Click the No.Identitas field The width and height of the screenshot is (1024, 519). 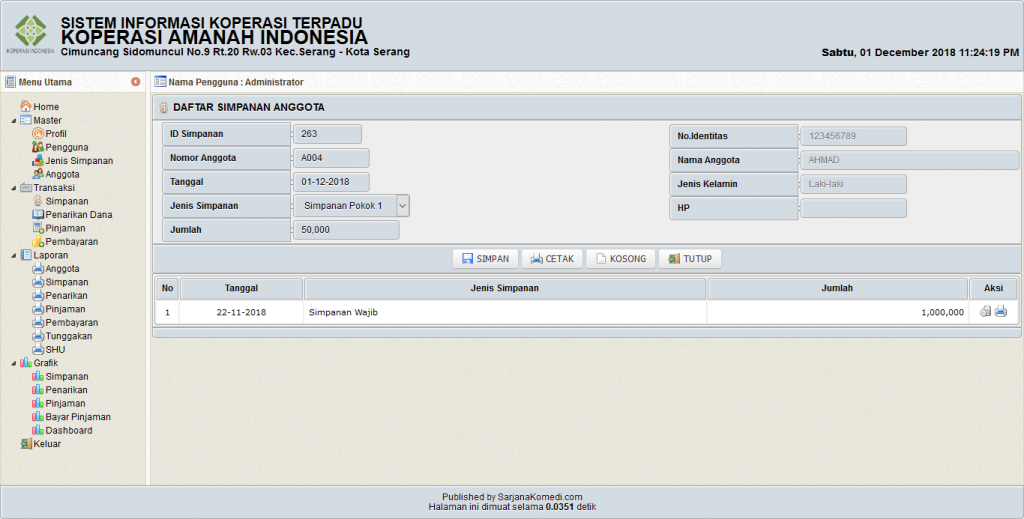pos(854,136)
